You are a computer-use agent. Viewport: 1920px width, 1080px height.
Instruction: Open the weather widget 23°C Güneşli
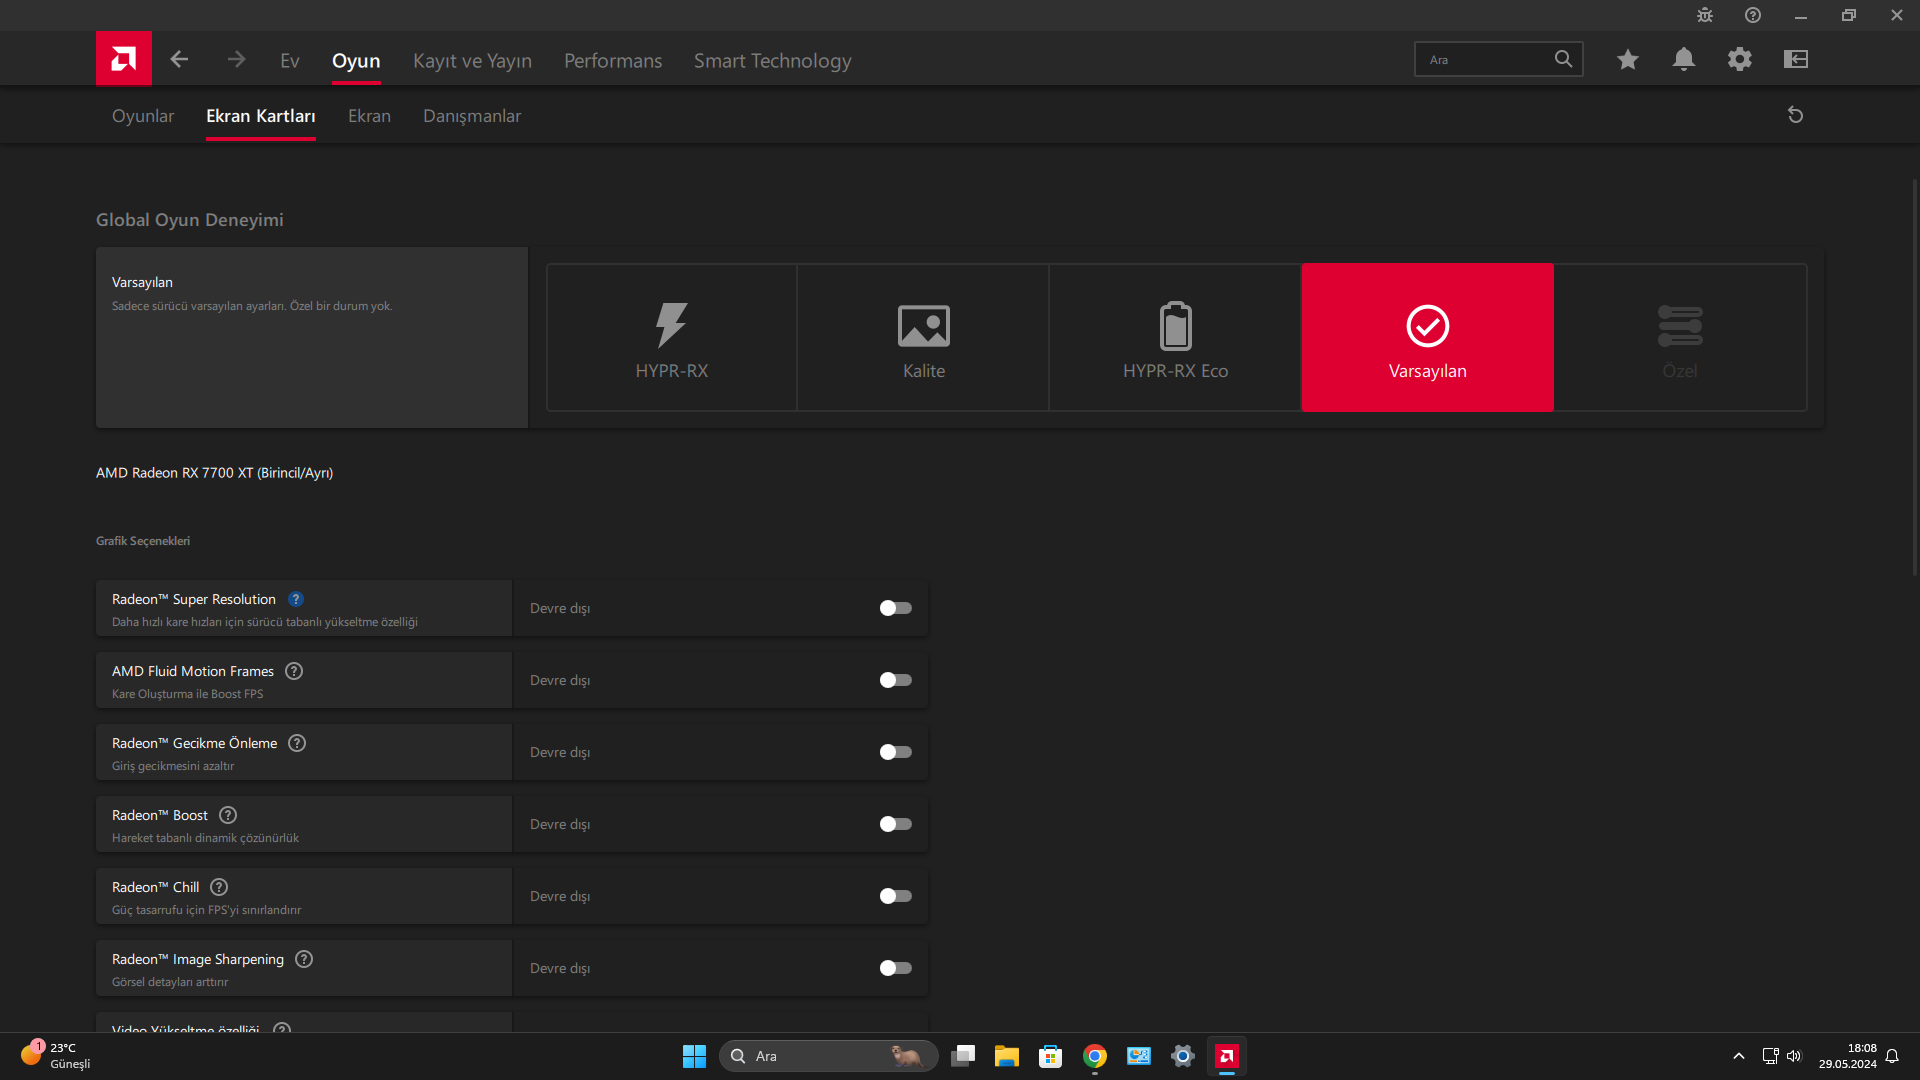55,1056
